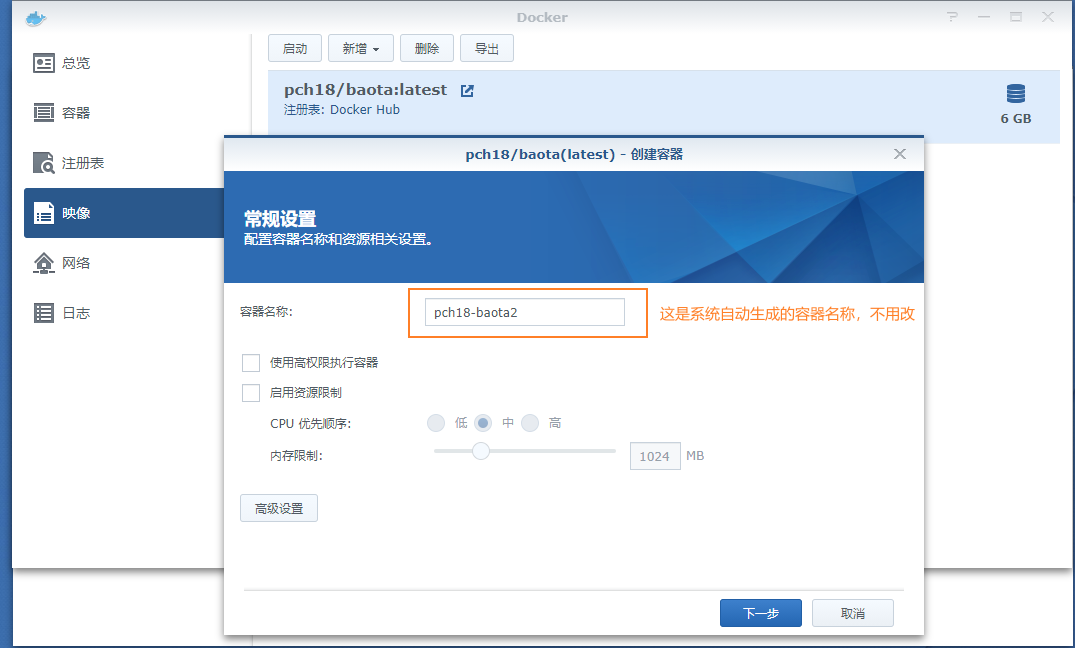Select the 容器 container list icon
Screen dimensions: 1075x648
click(x=44, y=113)
